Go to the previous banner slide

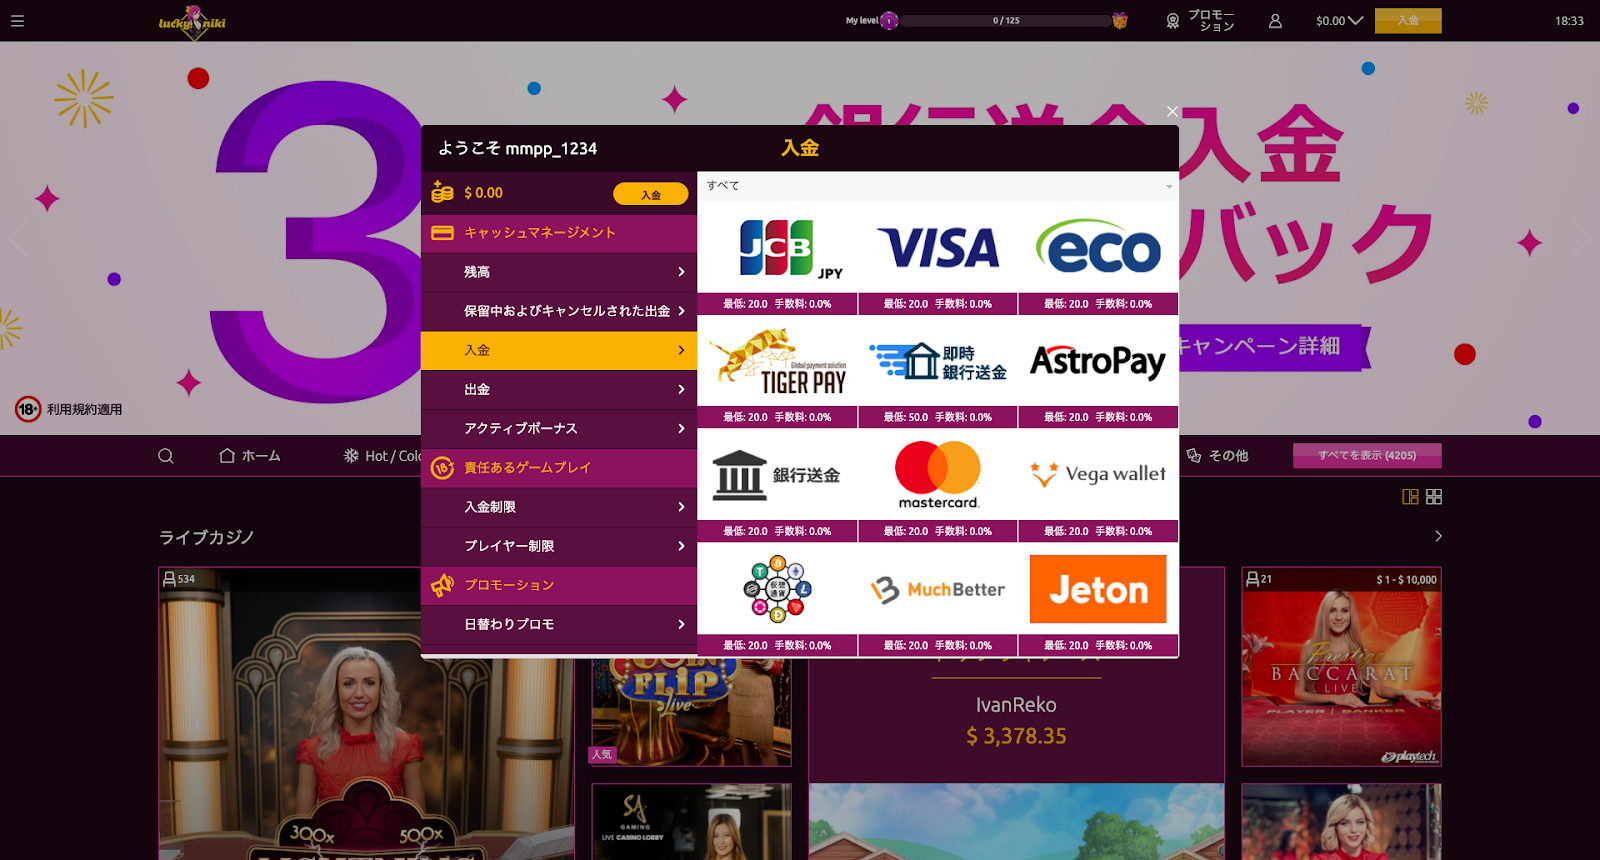click(x=17, y=239)
